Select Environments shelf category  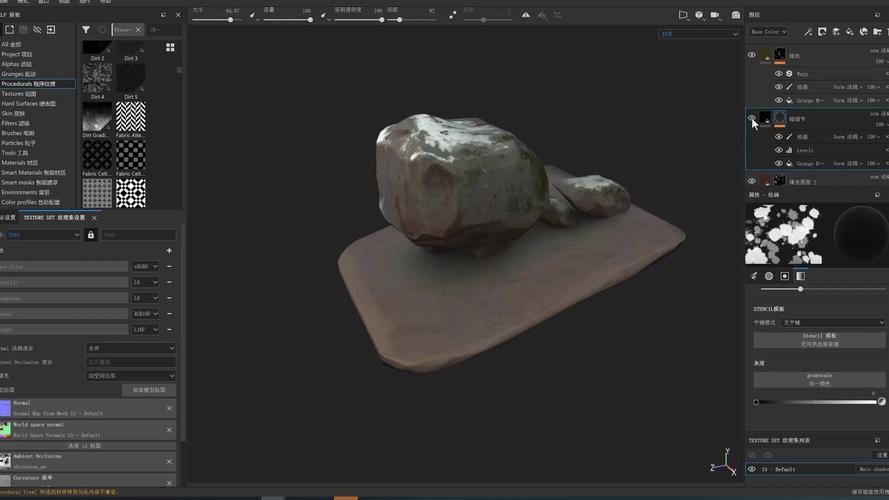[26, 193]
